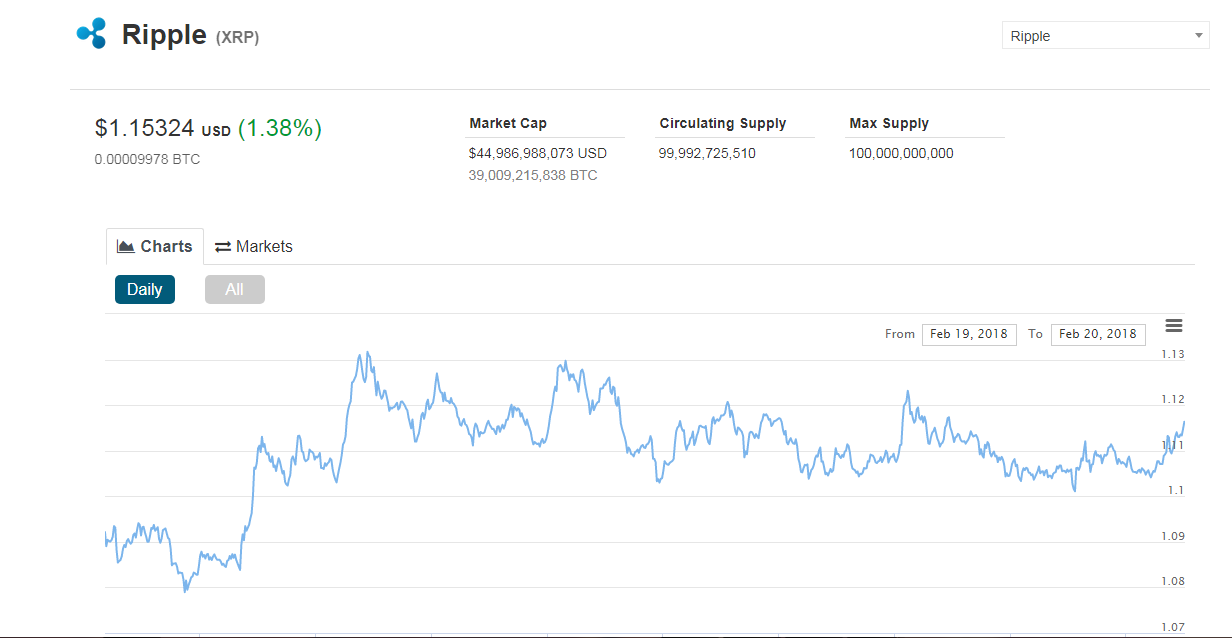Click the USD currency label beside price

[x=216, y=131]
